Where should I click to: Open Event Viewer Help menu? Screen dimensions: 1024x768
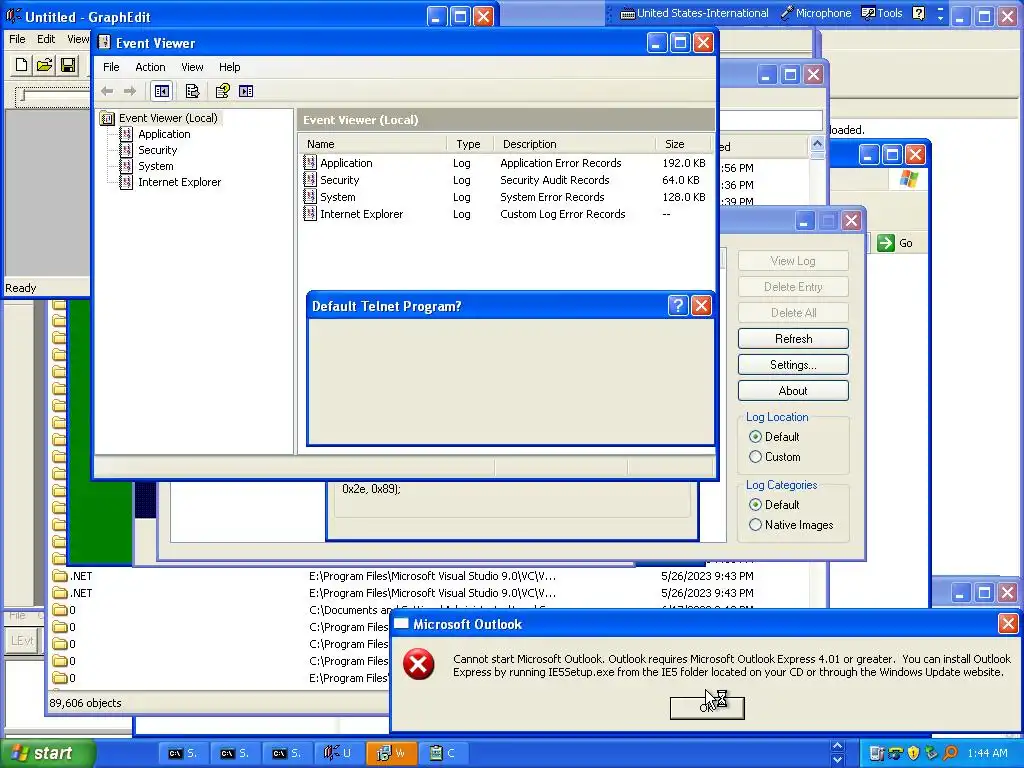coord(229,67)
